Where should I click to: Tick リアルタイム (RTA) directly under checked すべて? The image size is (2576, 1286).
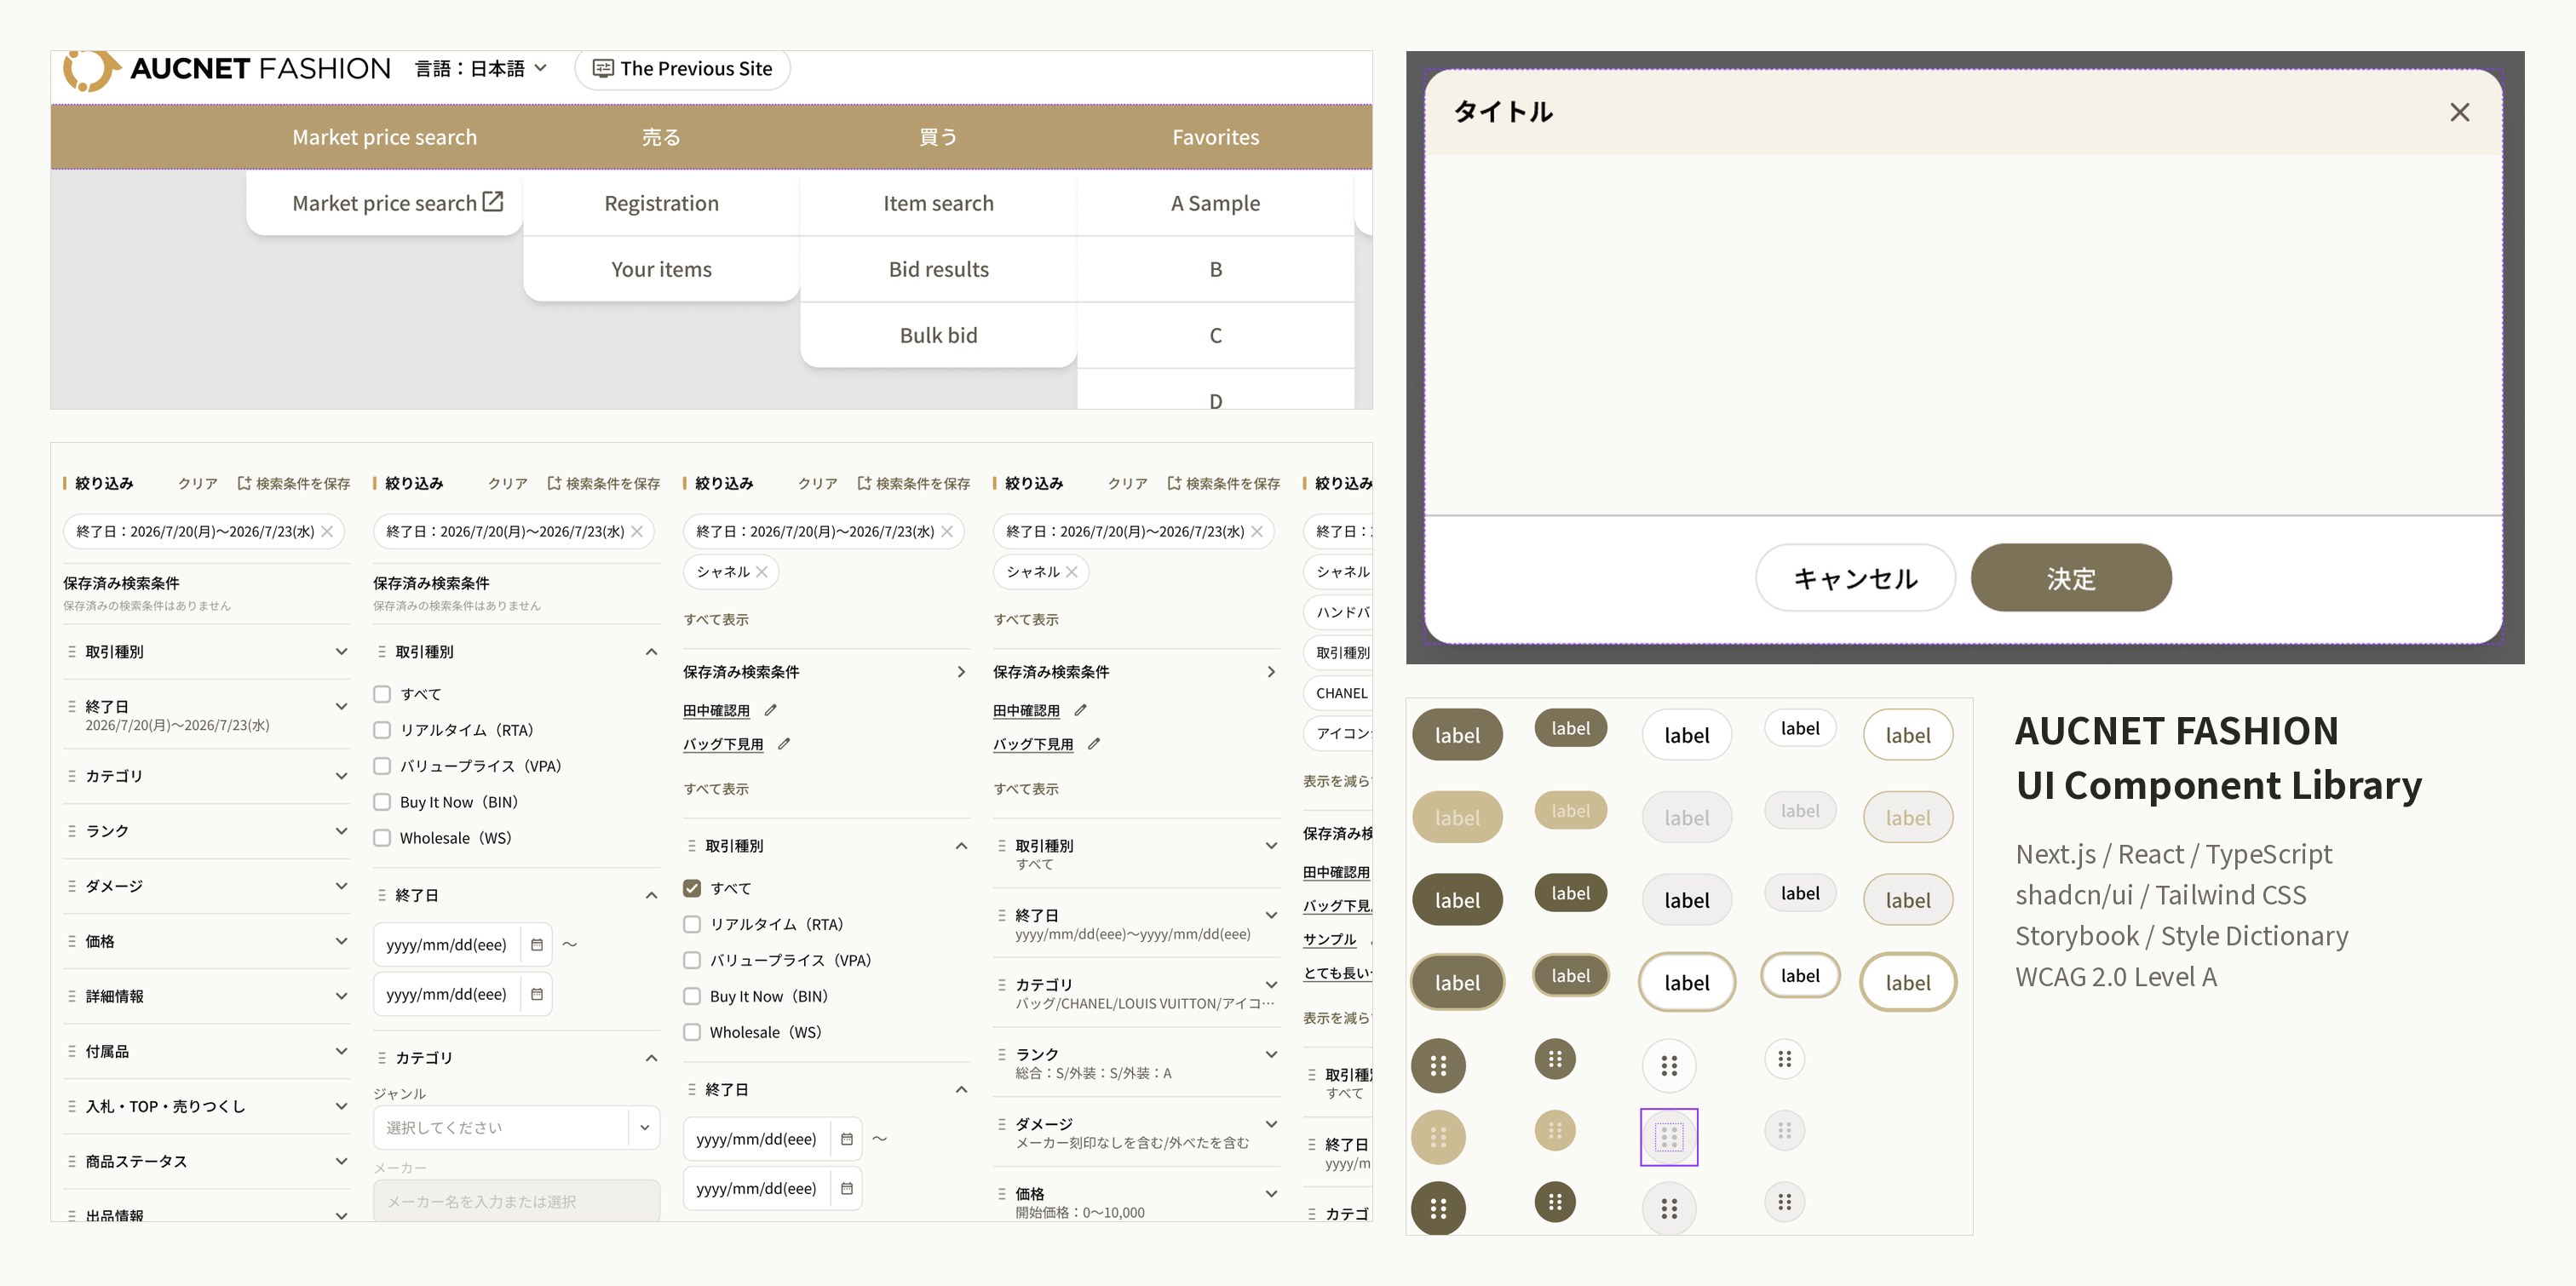click(x=692, y=924)
